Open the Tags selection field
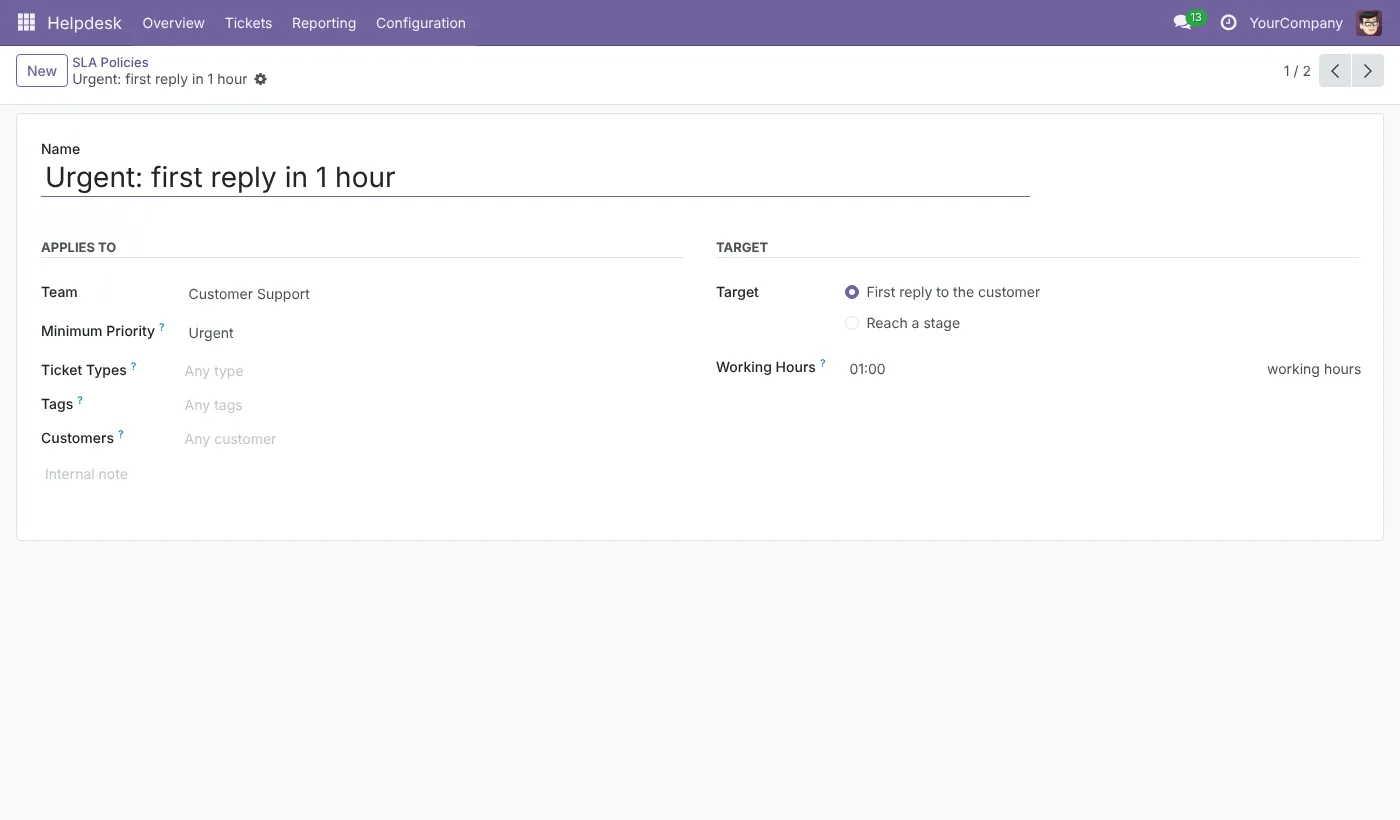 (x=434, y=405)
